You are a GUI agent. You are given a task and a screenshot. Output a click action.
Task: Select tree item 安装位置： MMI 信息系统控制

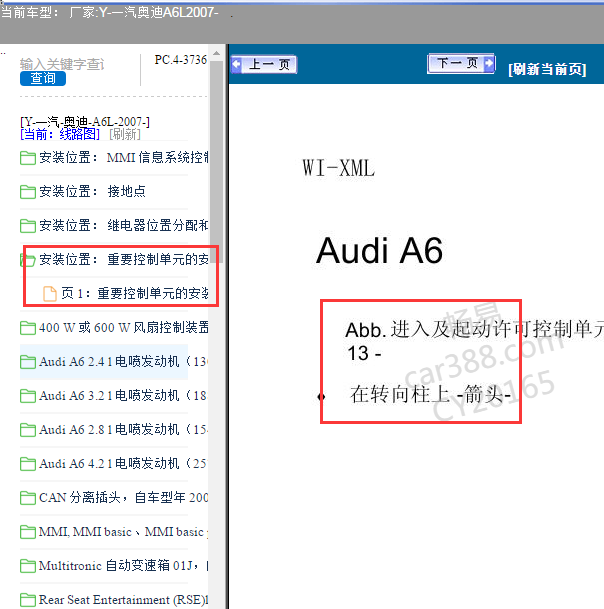click(x=124, y=158)
